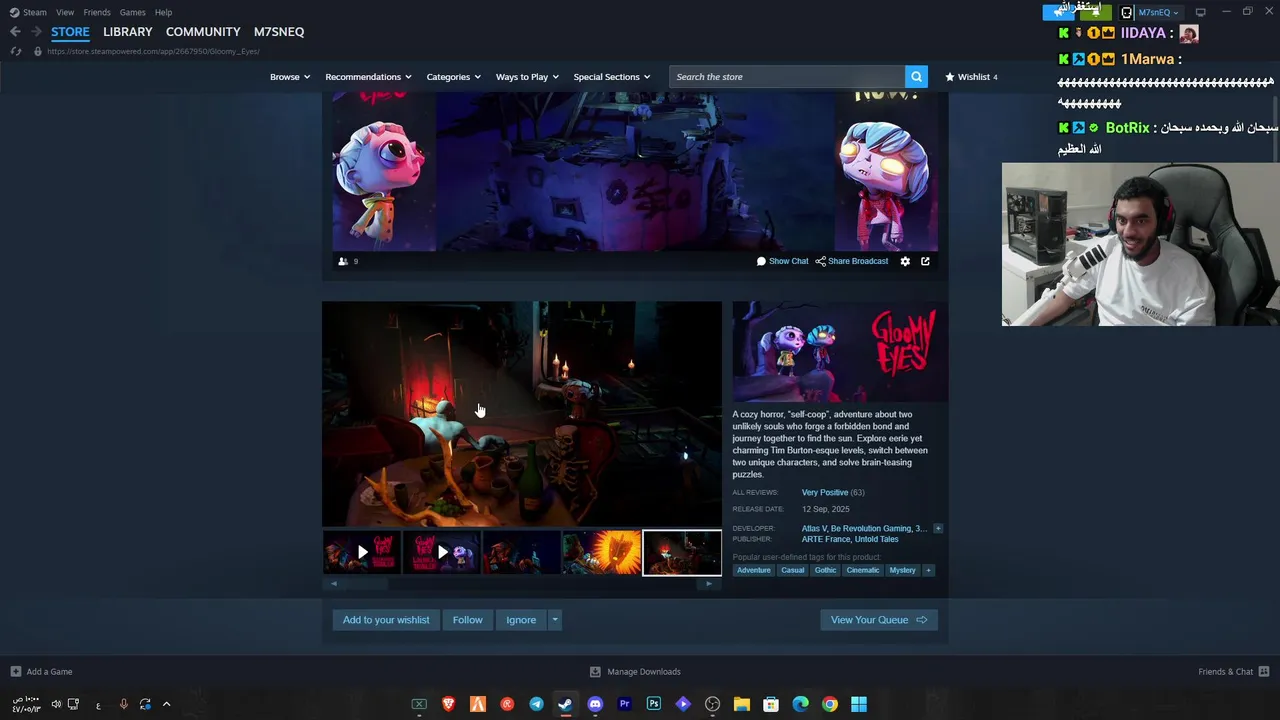Open broadcast settings gear

click(x=905, y=261)
